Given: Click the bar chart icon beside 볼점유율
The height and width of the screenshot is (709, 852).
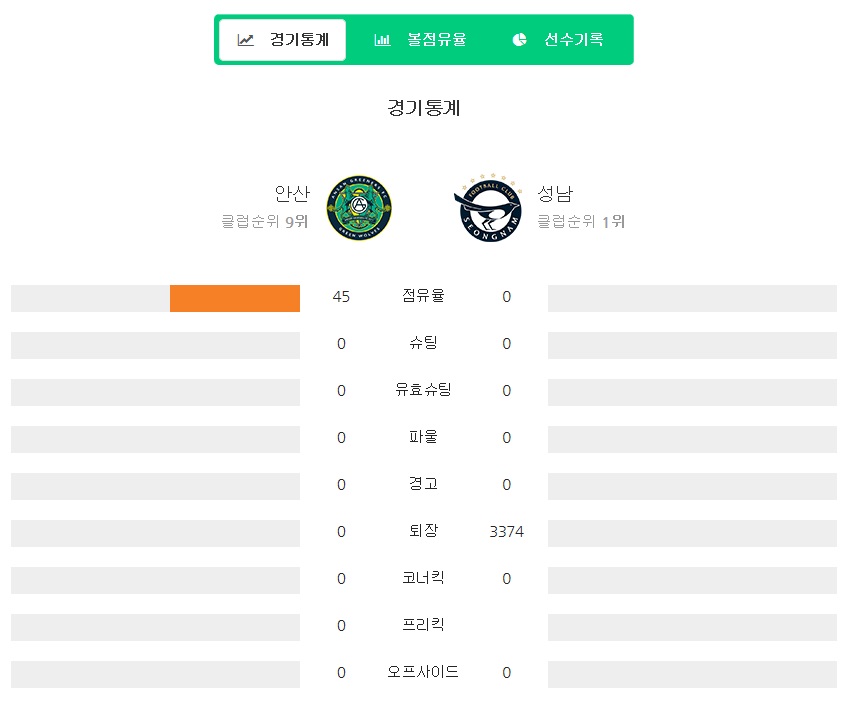Looking at the screenshot, I should 382,40.
